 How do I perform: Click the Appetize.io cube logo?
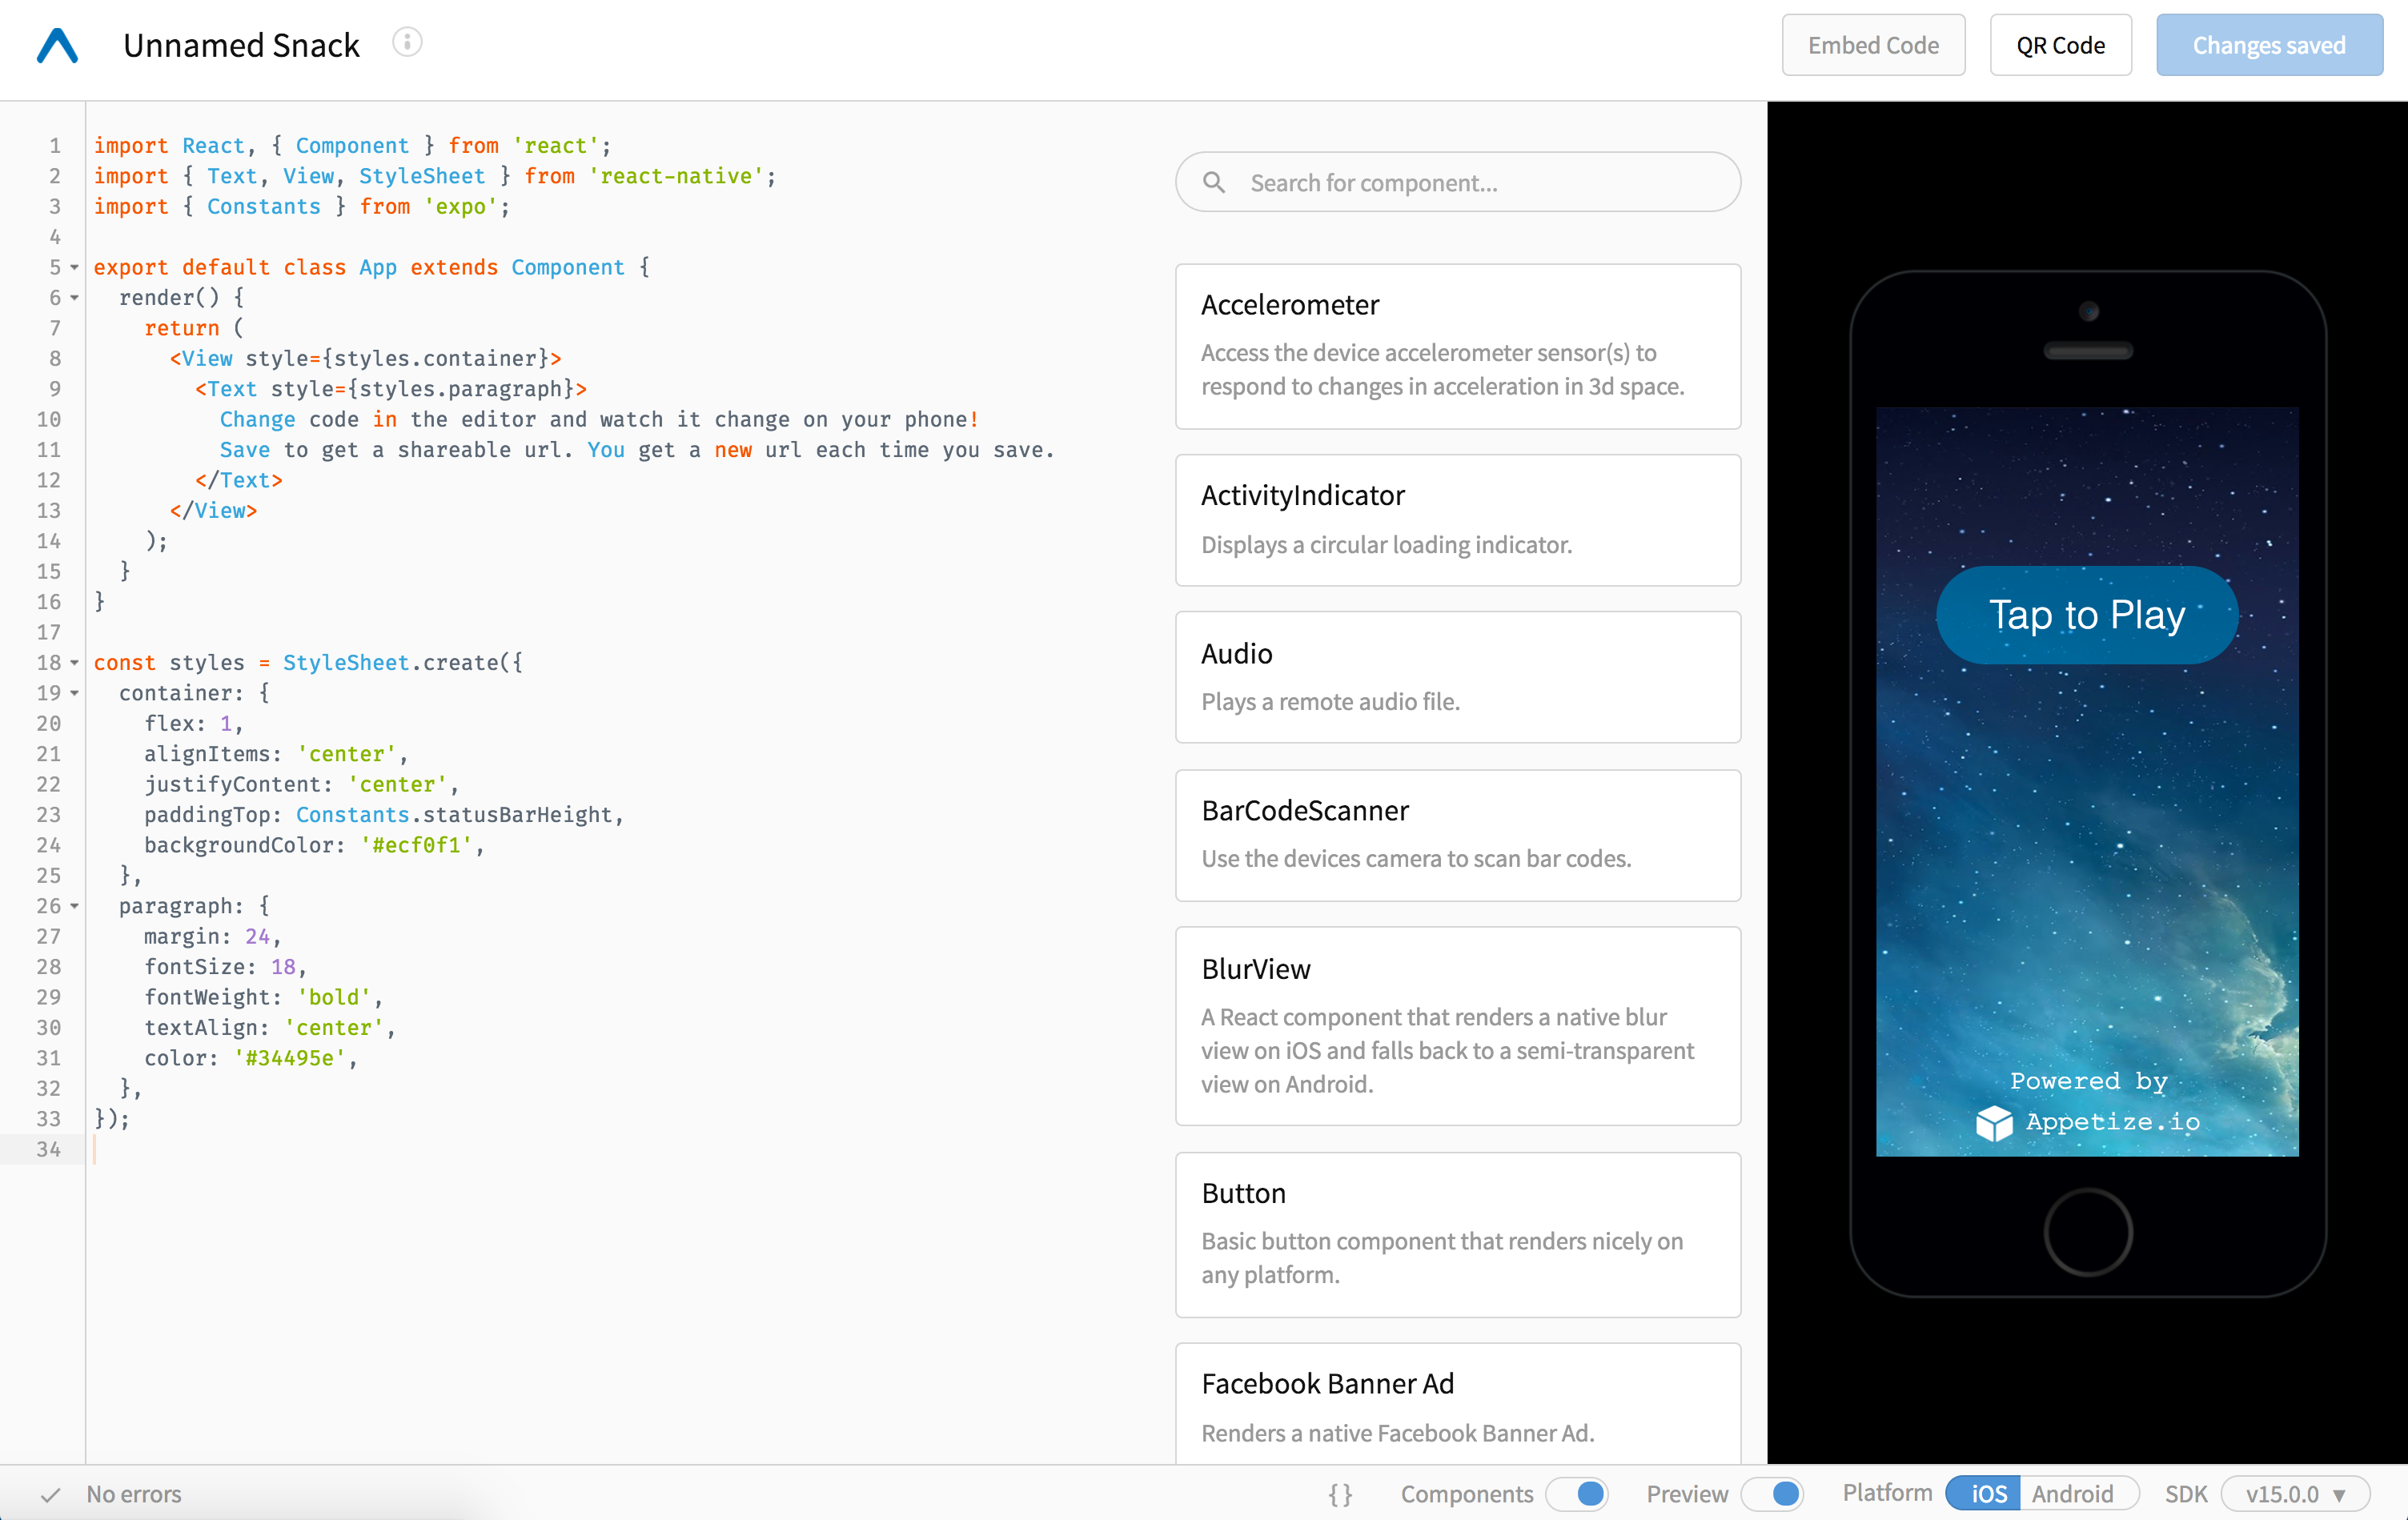[1993, 1122]
